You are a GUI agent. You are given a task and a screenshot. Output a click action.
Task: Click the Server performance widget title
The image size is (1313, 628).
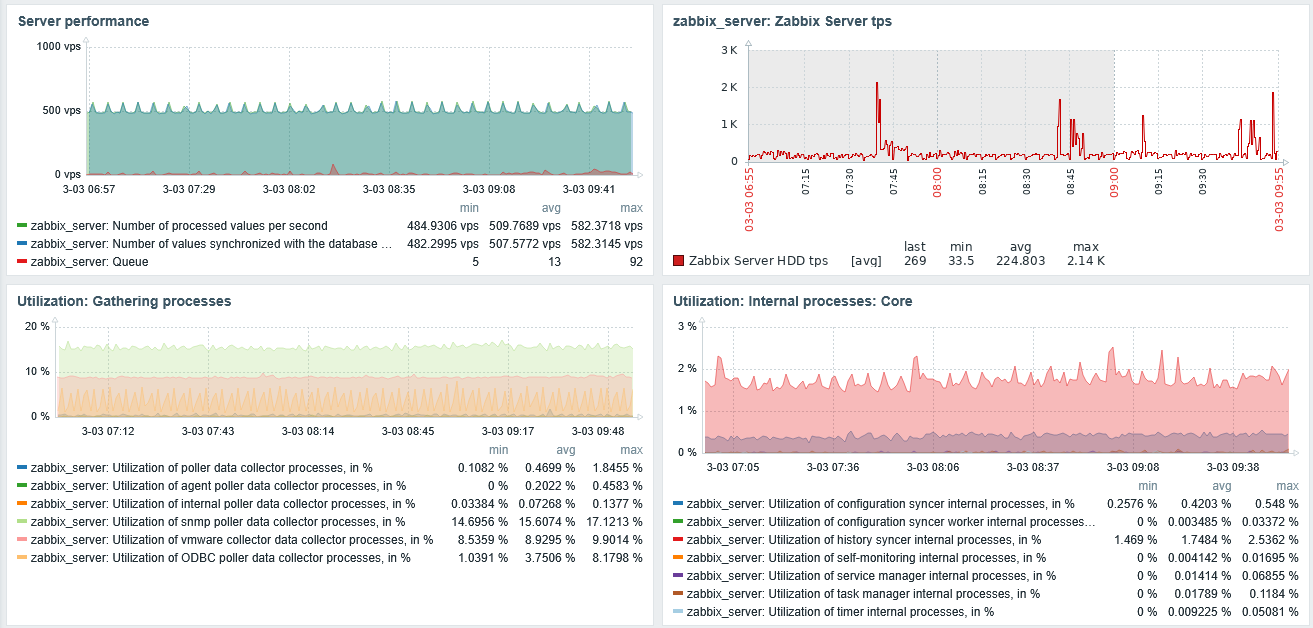83,21
